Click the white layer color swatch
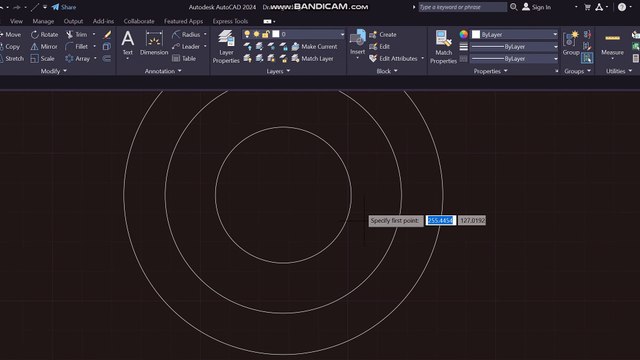 tap(276, 34)
